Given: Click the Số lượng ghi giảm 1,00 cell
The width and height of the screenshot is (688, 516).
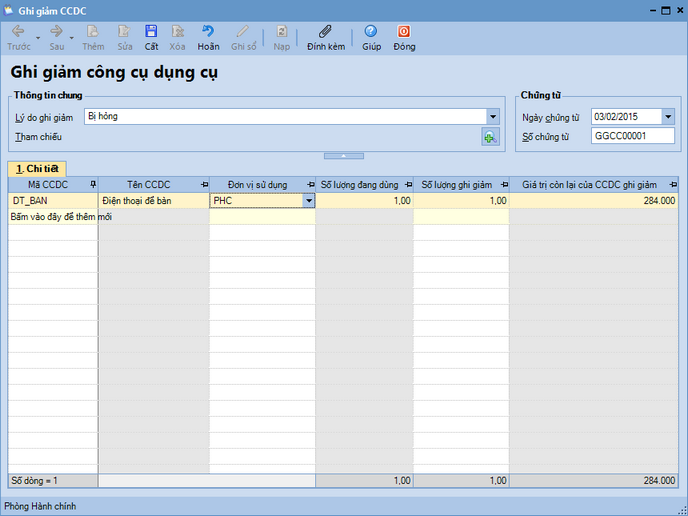Looking at the screenshot, I should tap(461, 201).
